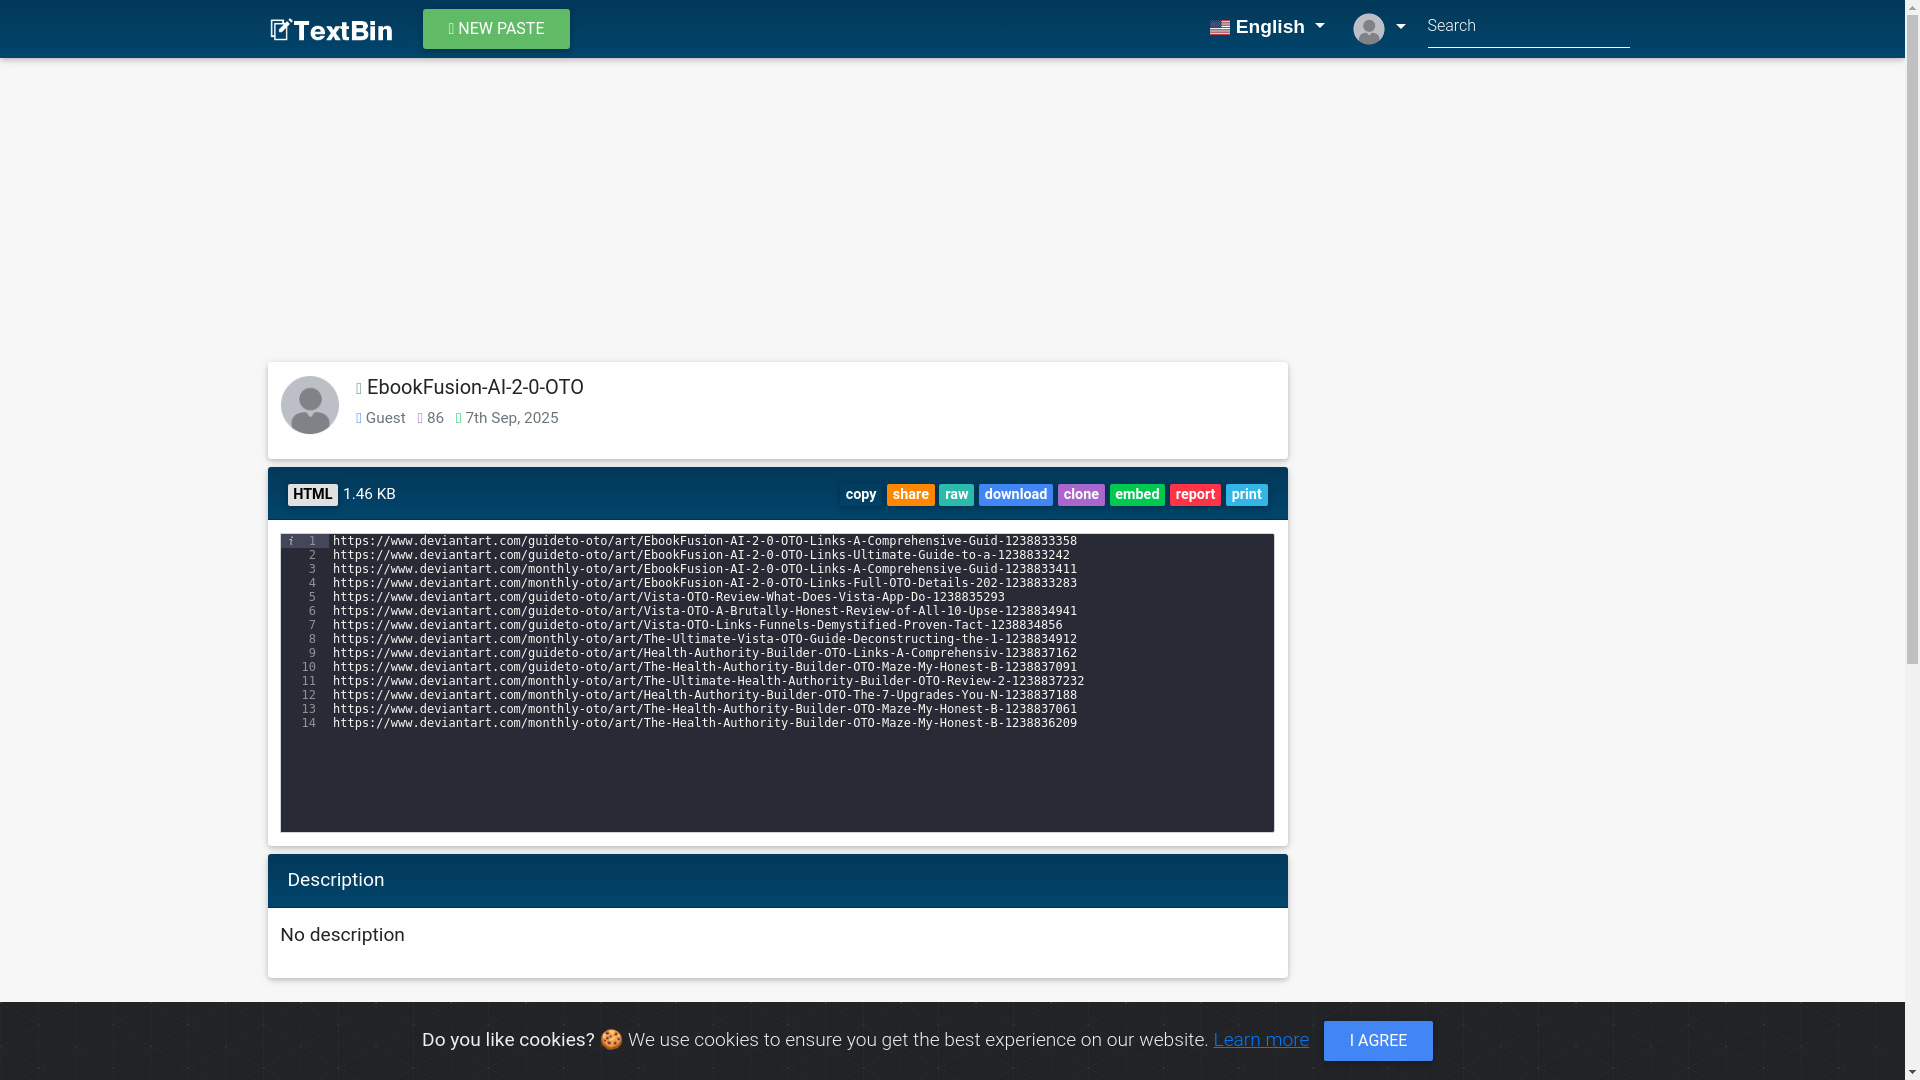1920x1080 pixels.
Task: Click the HTML syntax badge
Action: tap(312, 494)
